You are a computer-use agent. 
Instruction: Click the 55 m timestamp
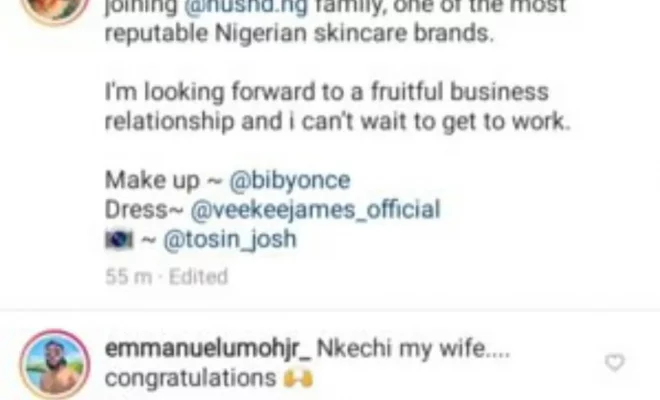126,277
